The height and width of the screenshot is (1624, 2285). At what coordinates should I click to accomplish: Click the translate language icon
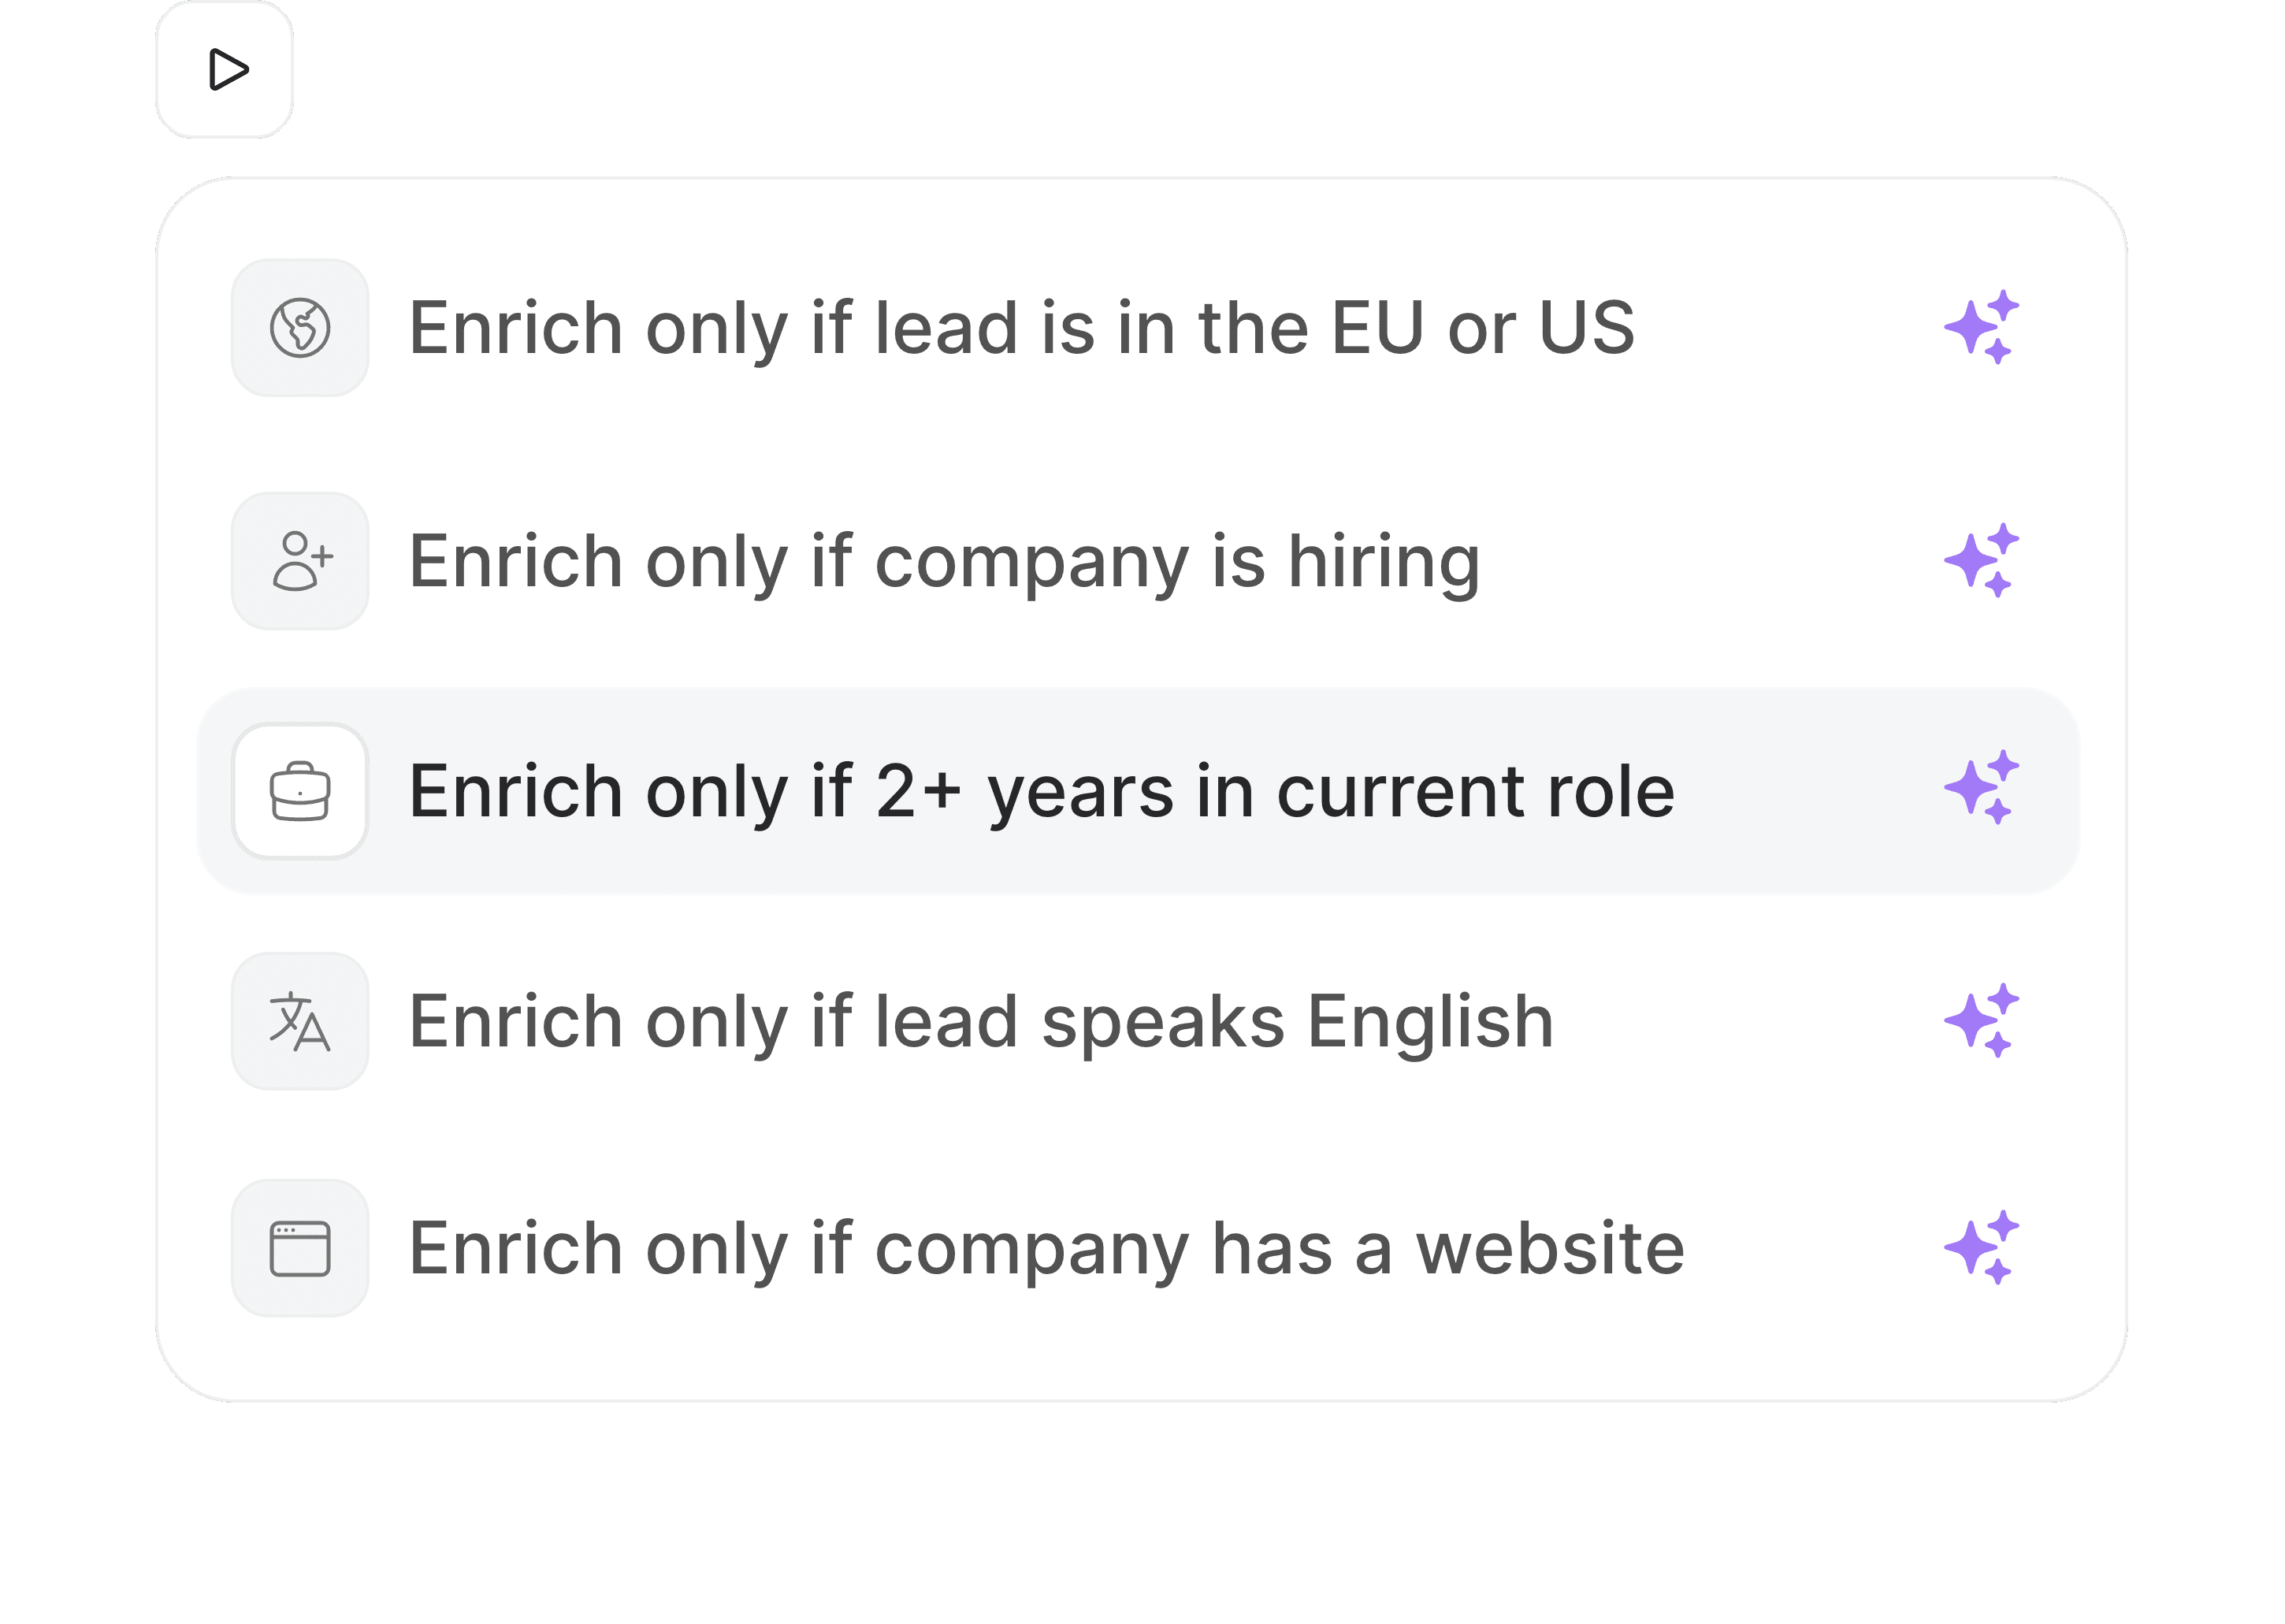coord(300,1021)
